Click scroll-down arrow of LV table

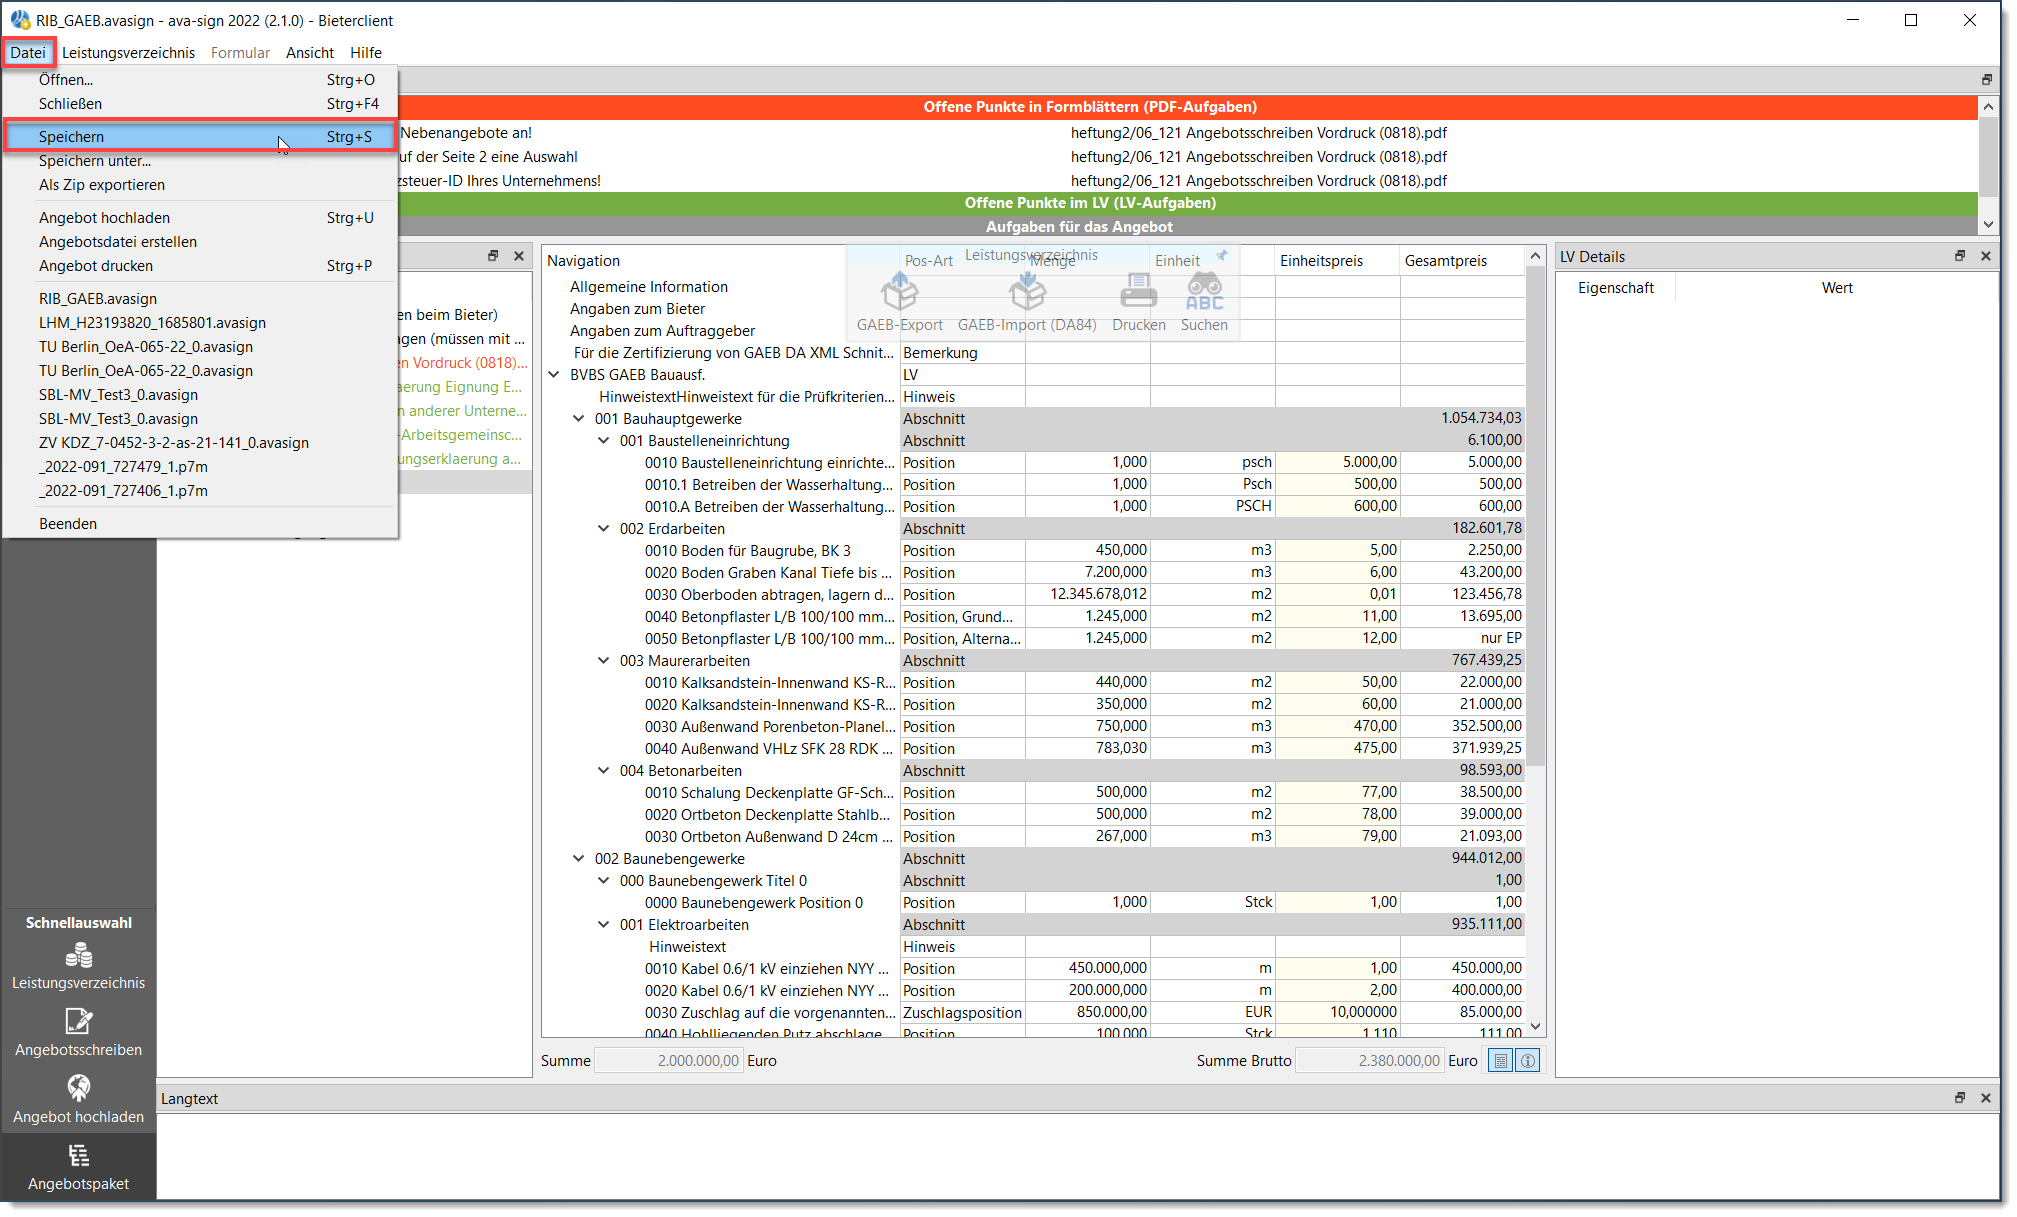pos(1535,1028)
